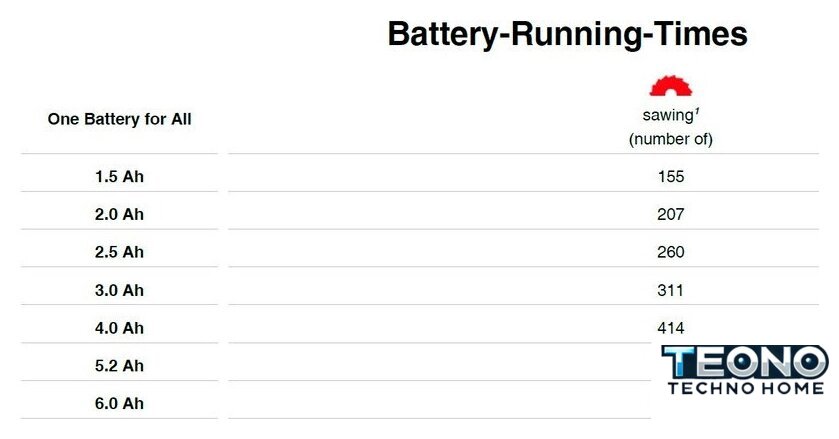Select the 1.5 Ah battery row
Viewport: 839px width, 439px height.
tap(120, 177)
